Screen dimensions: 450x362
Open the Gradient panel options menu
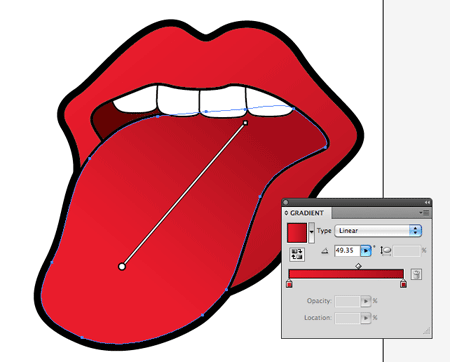(x=425, y=213)
